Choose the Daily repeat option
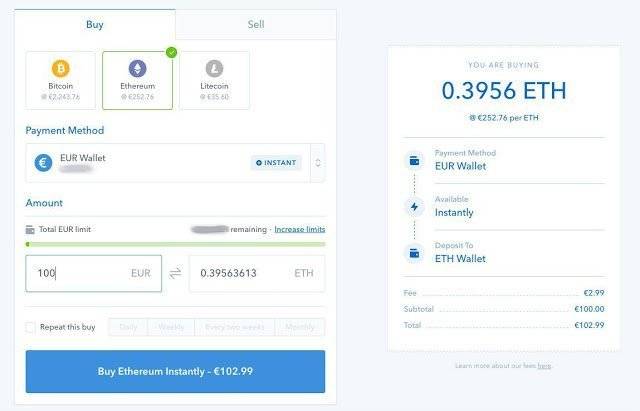This screenshot has height=411, width=640. [128, 327]
